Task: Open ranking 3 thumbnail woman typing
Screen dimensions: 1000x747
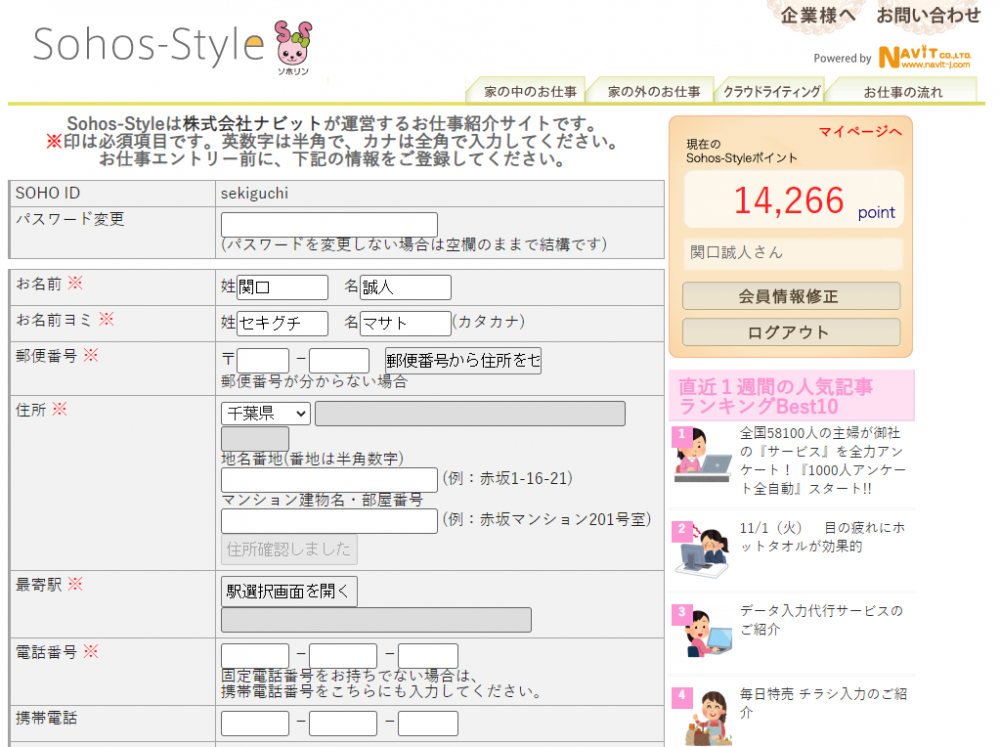Action: pos(702,632)
